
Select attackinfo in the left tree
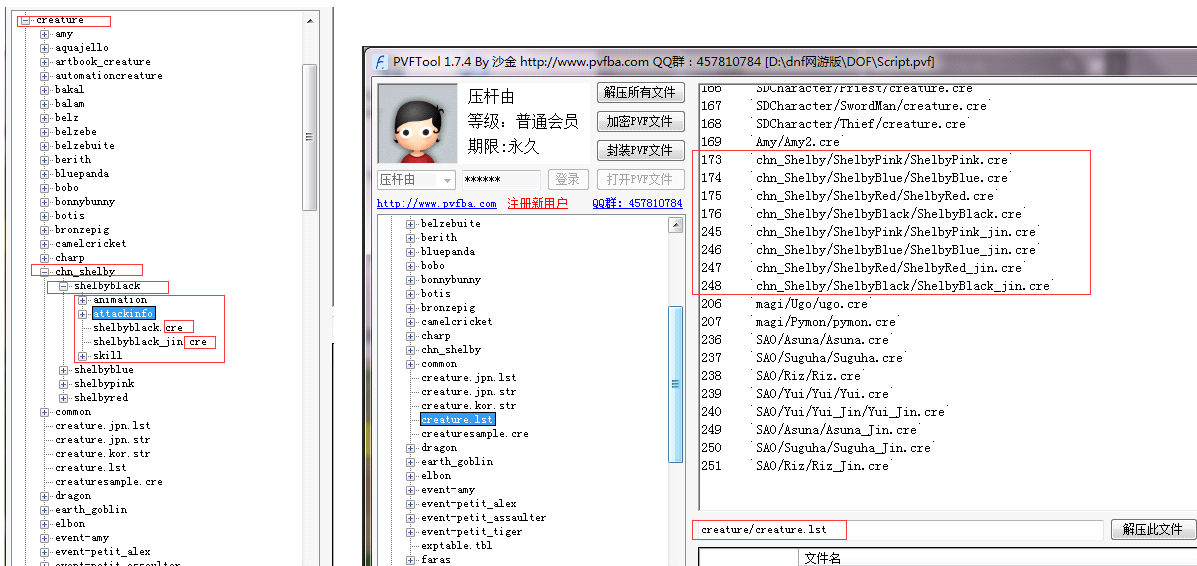tap(124, 313)
